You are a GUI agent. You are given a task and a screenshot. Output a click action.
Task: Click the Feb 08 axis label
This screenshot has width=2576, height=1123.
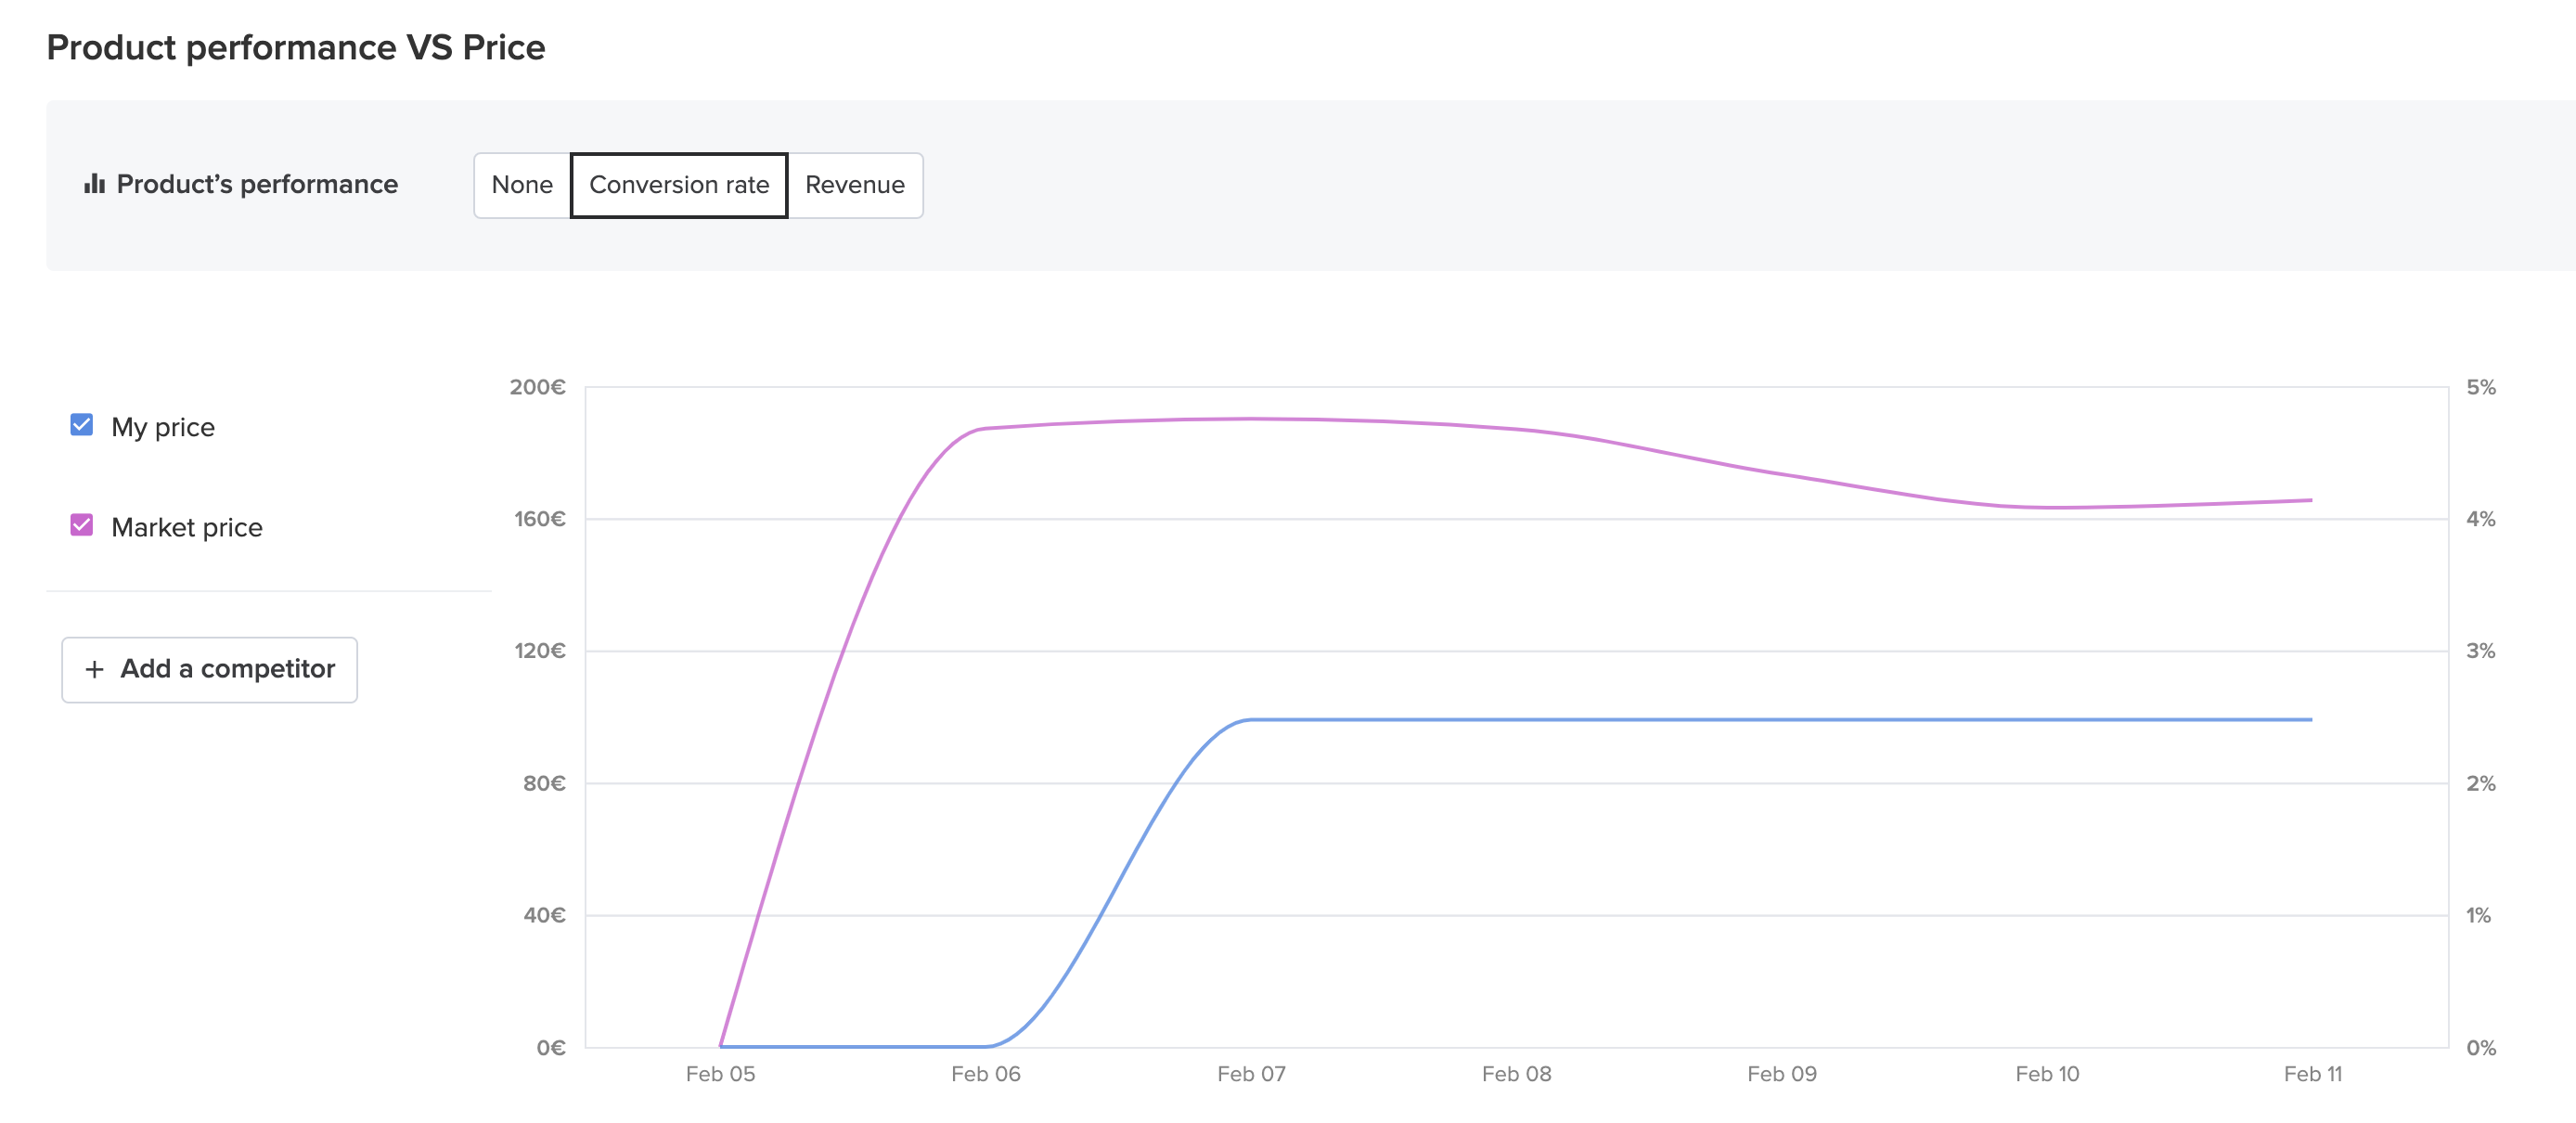pos(1517,1074)
